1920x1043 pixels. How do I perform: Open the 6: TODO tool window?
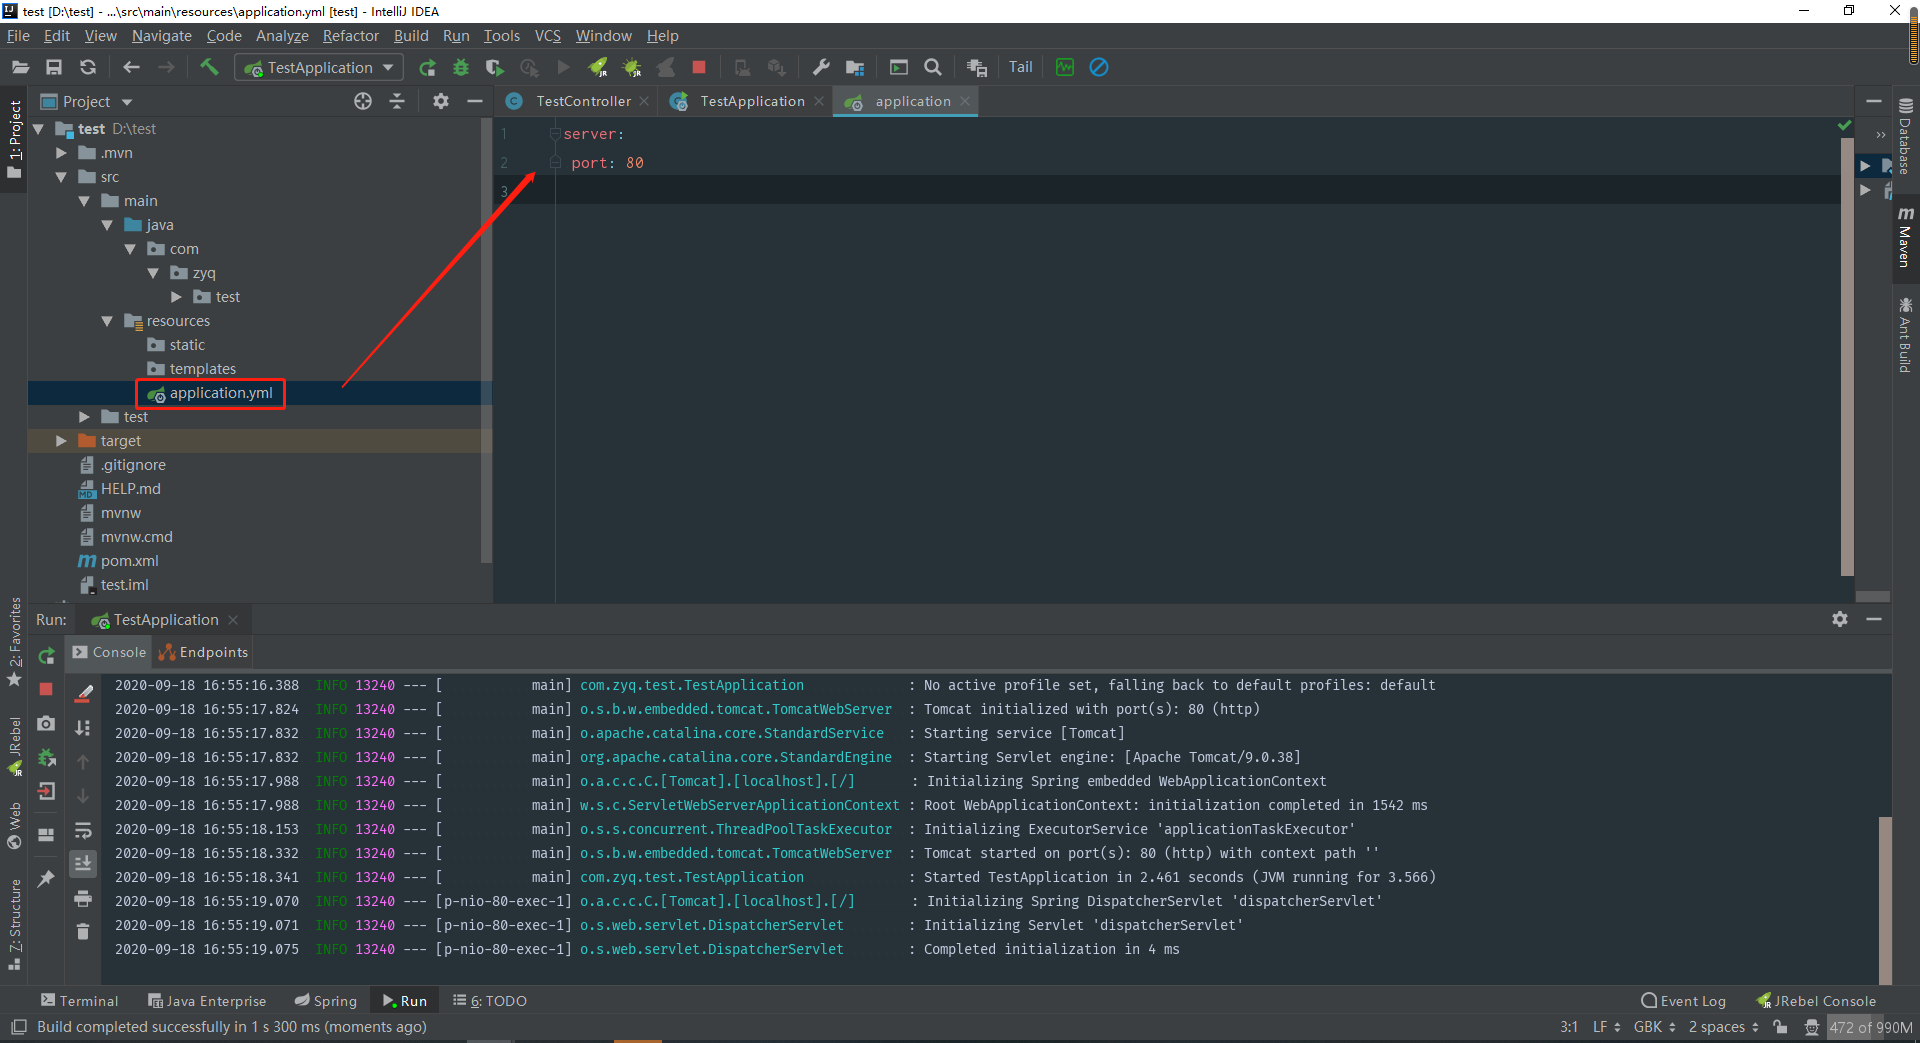490,1001
